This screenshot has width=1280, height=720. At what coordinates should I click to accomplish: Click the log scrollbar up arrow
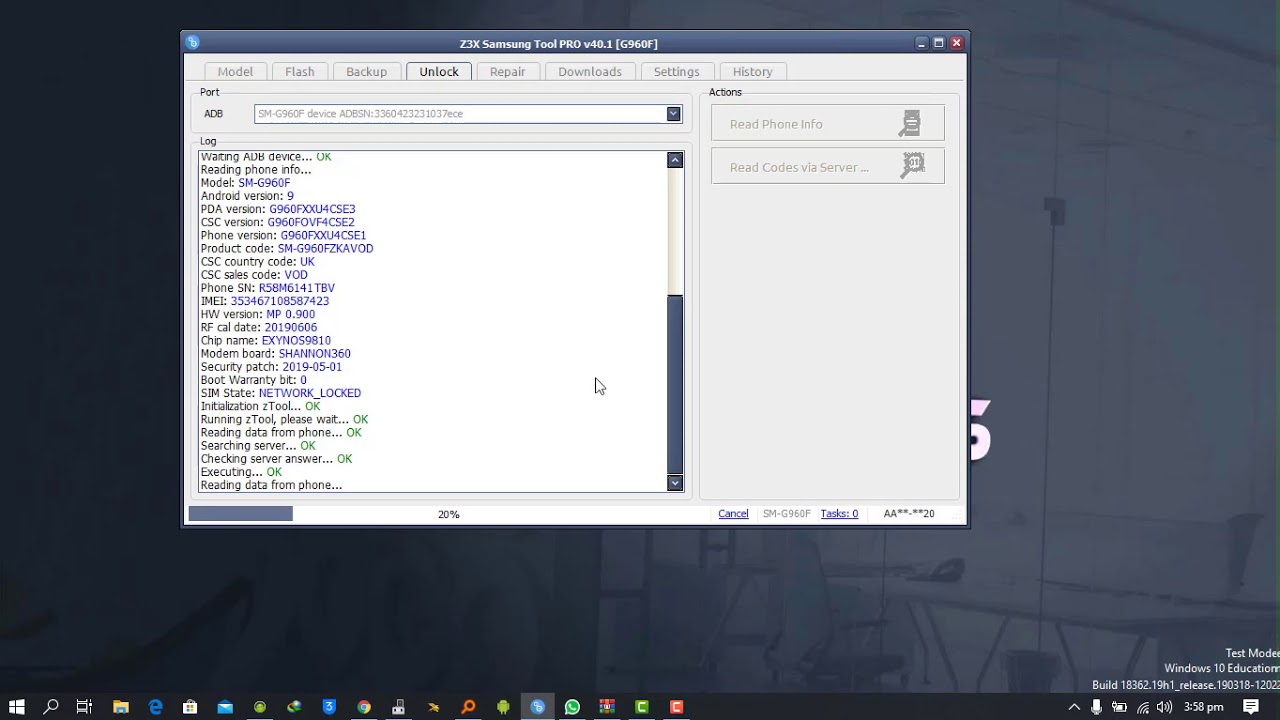tap(675, 160)
